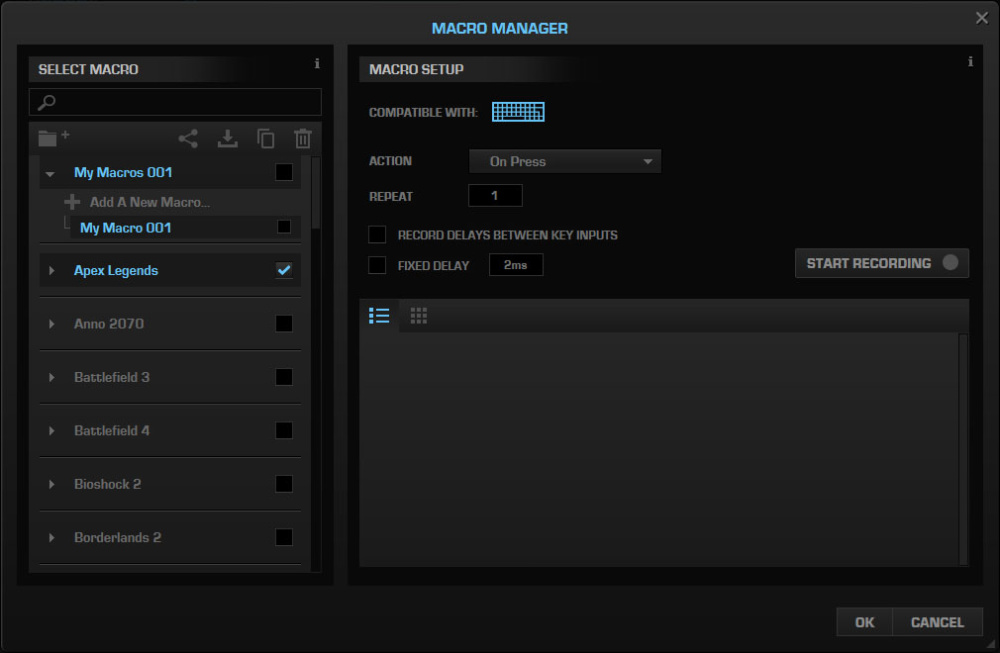Click the share macro icon
The height and width of the screenshot is (653, 1000).
point(188,138)
